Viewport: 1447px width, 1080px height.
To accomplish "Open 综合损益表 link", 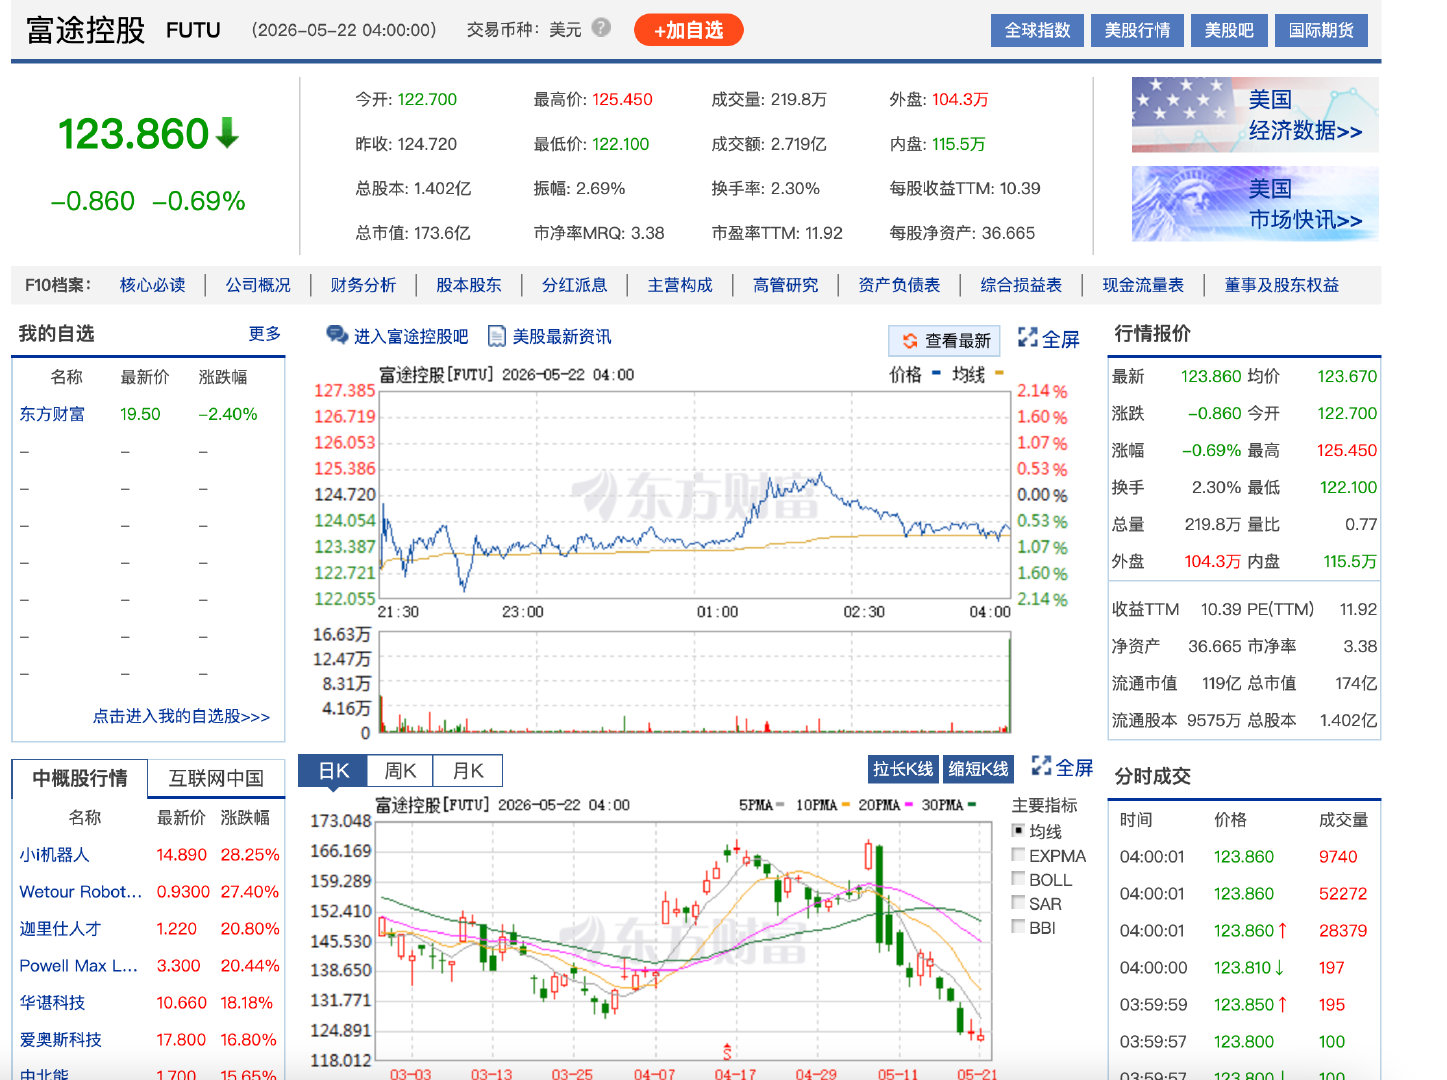I will (x=1021, y=285).
